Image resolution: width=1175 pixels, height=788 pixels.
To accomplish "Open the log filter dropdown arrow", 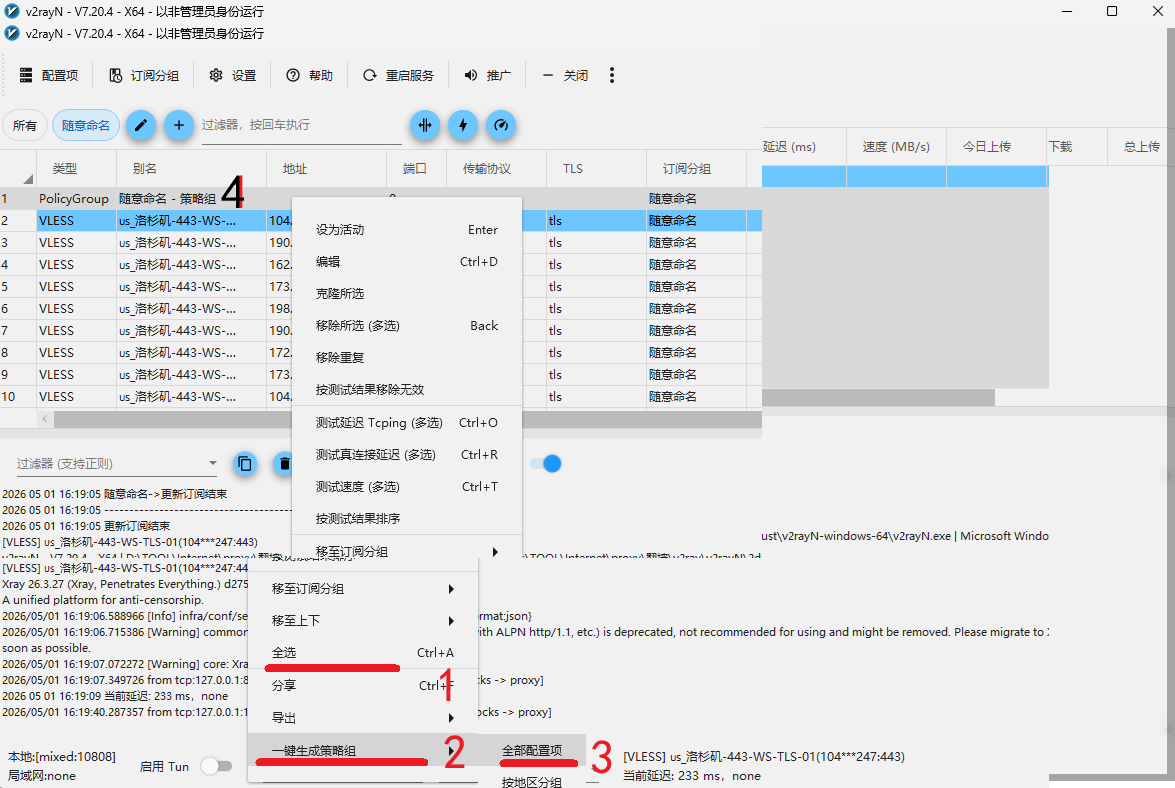I will (213, 464).
